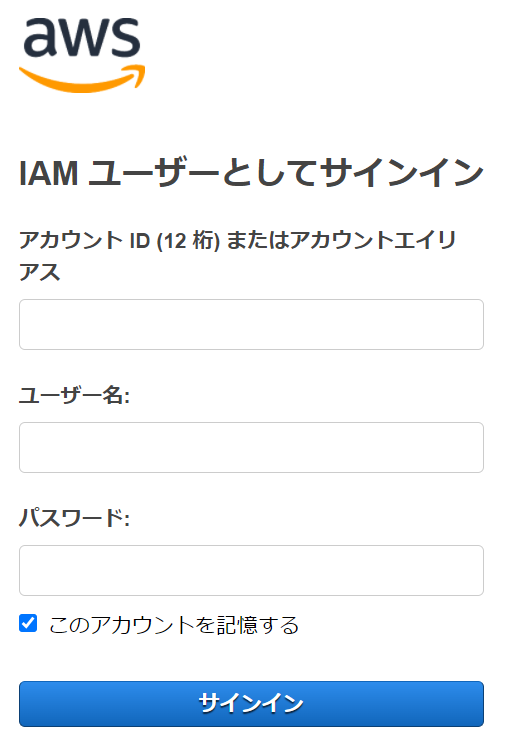Click the アカウント ID (12 桁) label
This screenshot has height=744, width=509.
point(119,241)
